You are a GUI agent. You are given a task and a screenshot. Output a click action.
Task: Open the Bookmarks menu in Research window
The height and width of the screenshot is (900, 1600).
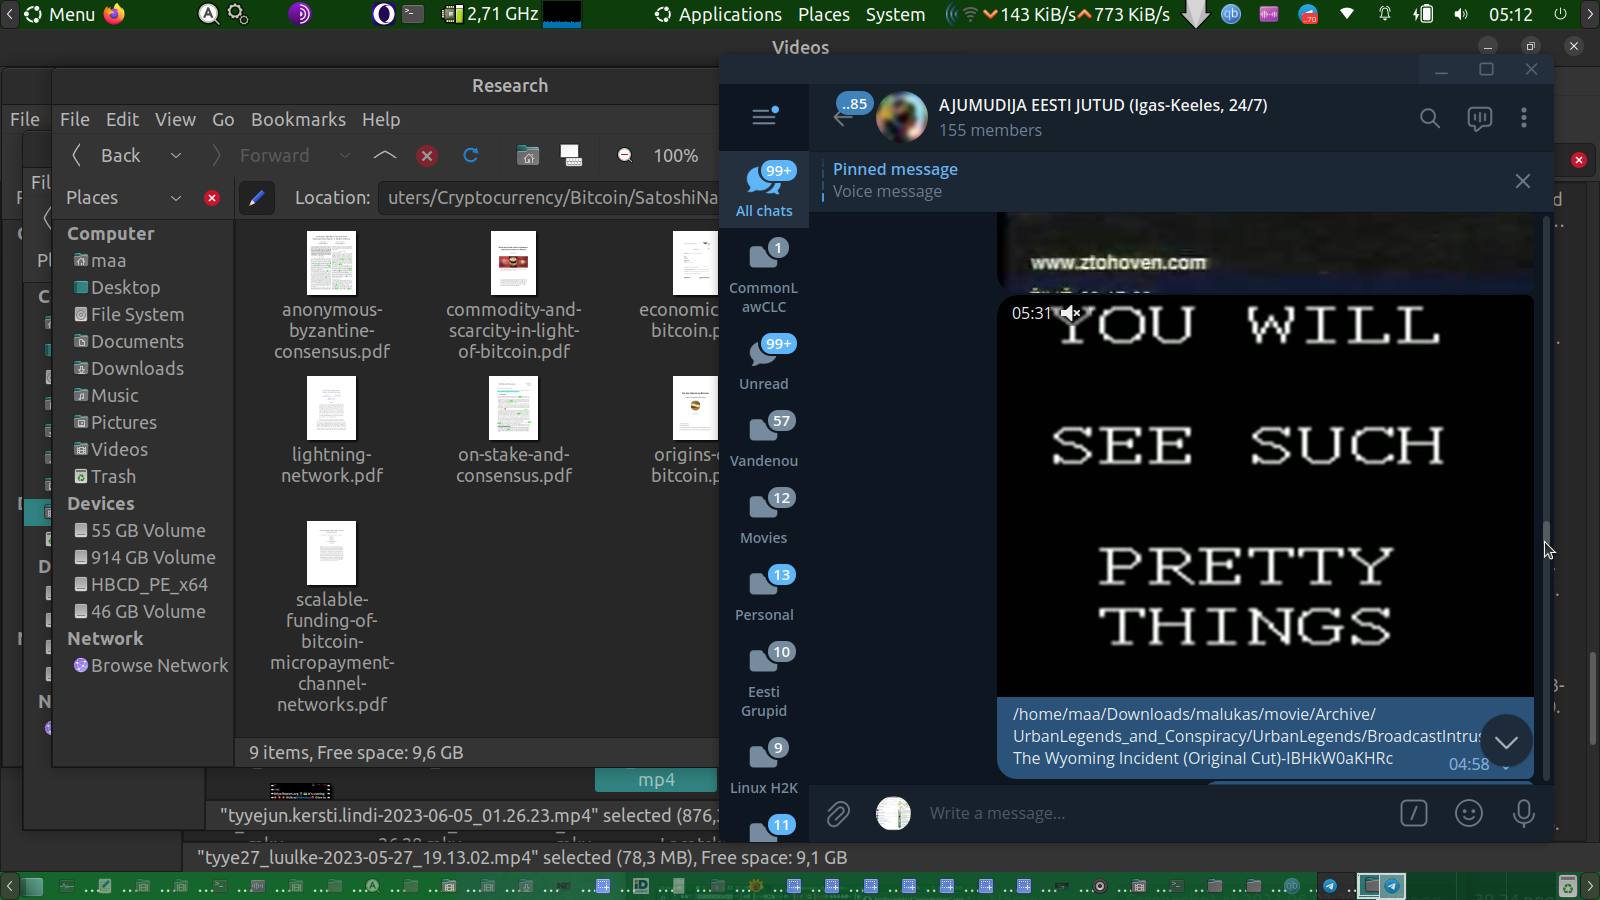point(298,120)
